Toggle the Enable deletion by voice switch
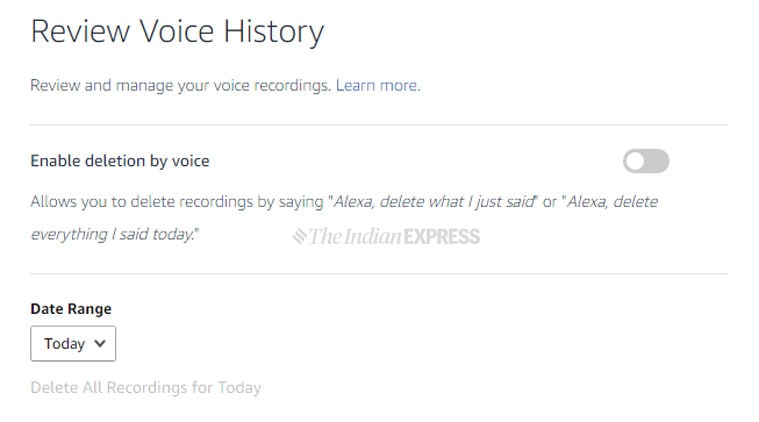The image size is (759, 422). point(646,161)
